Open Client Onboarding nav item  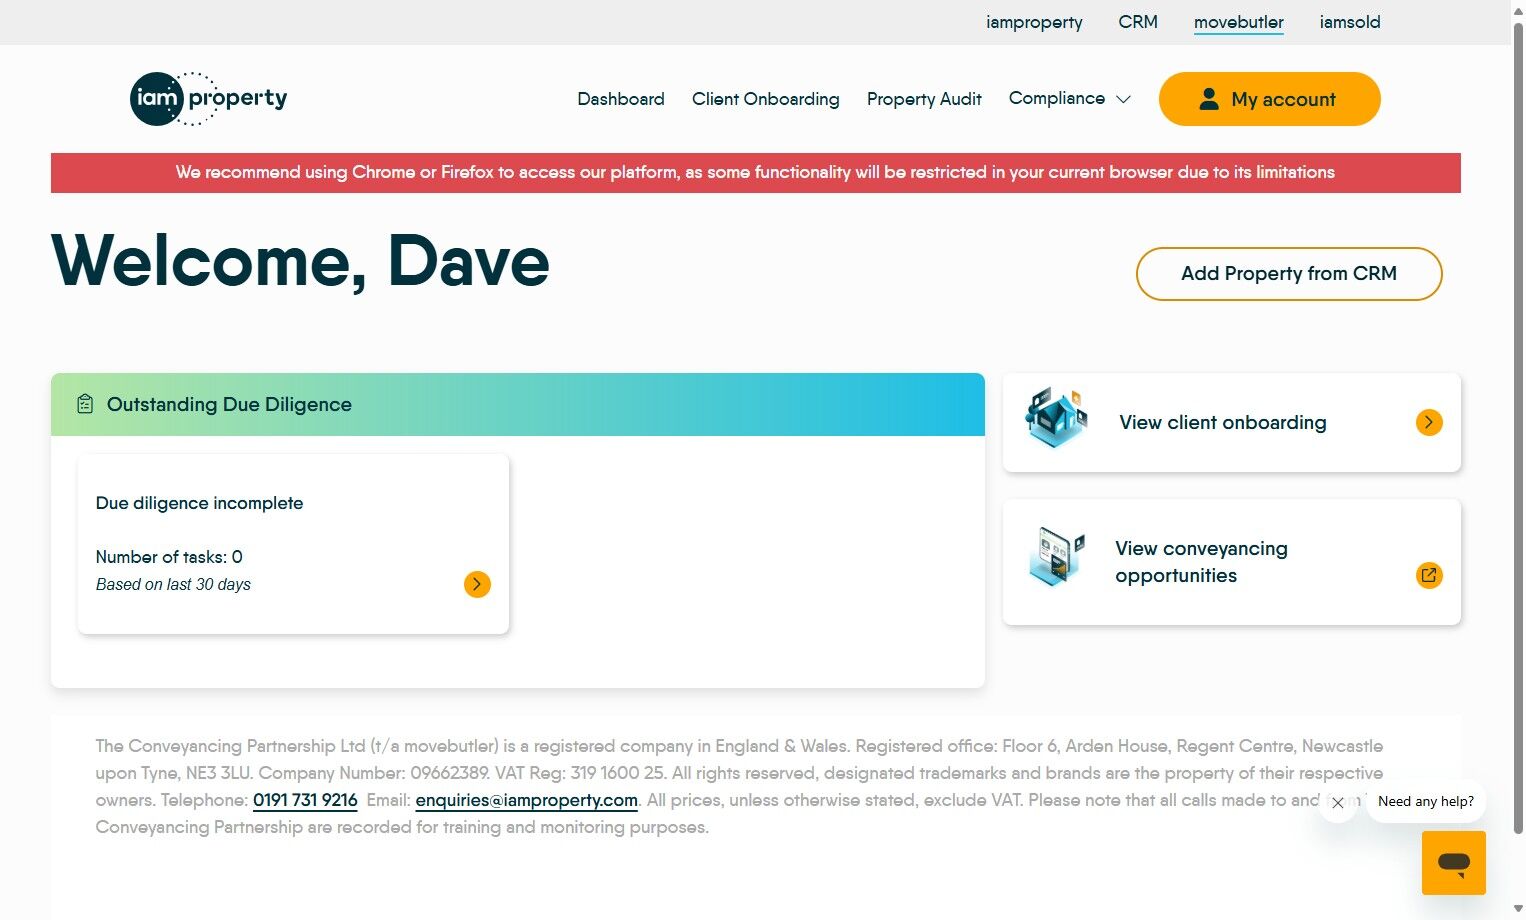tap(766, 99)
